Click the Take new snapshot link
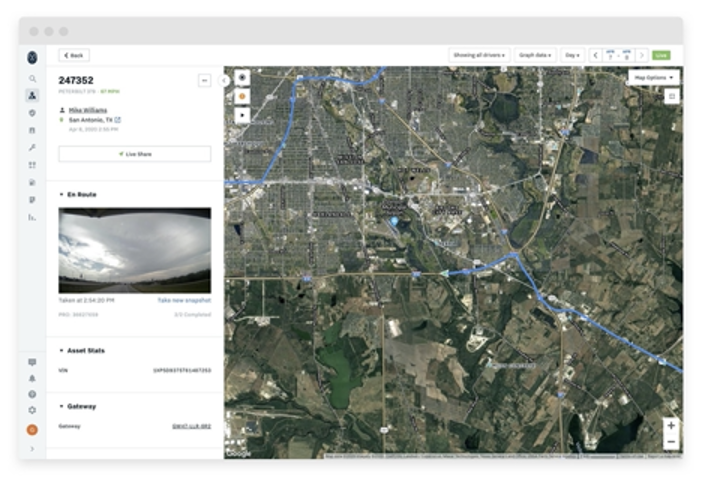The width and height of the screenshot is (702, 480). click(x=184, y=300)
